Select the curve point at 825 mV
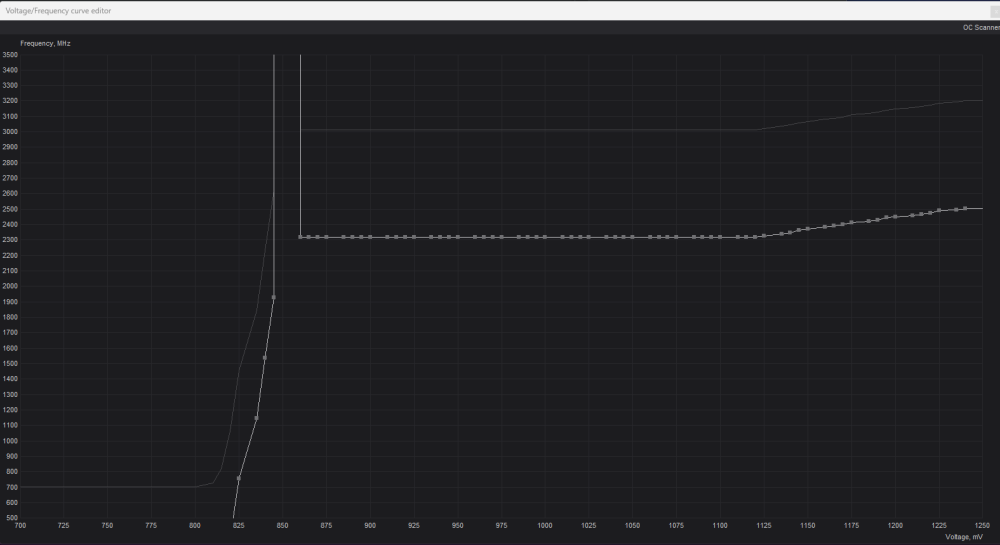 coord(239,478)
